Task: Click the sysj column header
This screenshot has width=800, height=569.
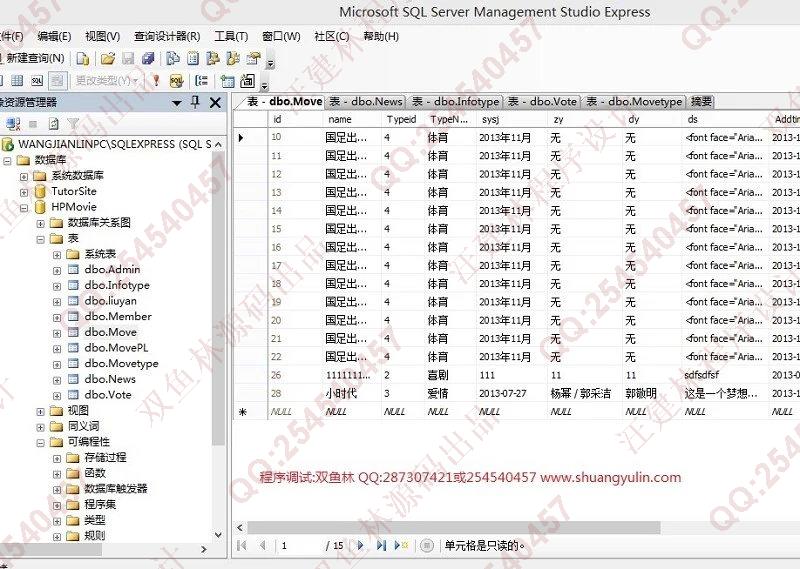Action: click(511, 119)
